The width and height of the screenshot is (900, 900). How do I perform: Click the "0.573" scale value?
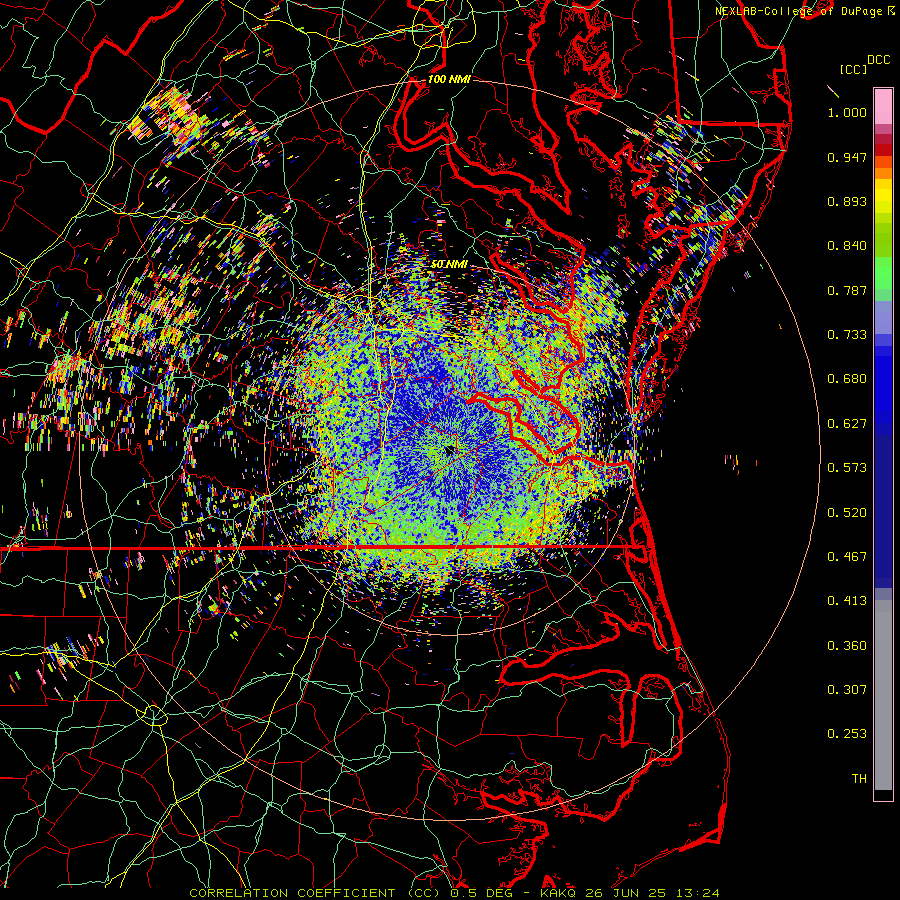tap(847, 468)
